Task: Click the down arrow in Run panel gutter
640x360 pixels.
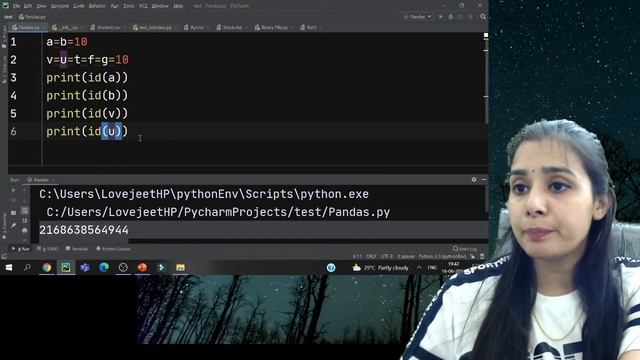Action: coord(24,200)
